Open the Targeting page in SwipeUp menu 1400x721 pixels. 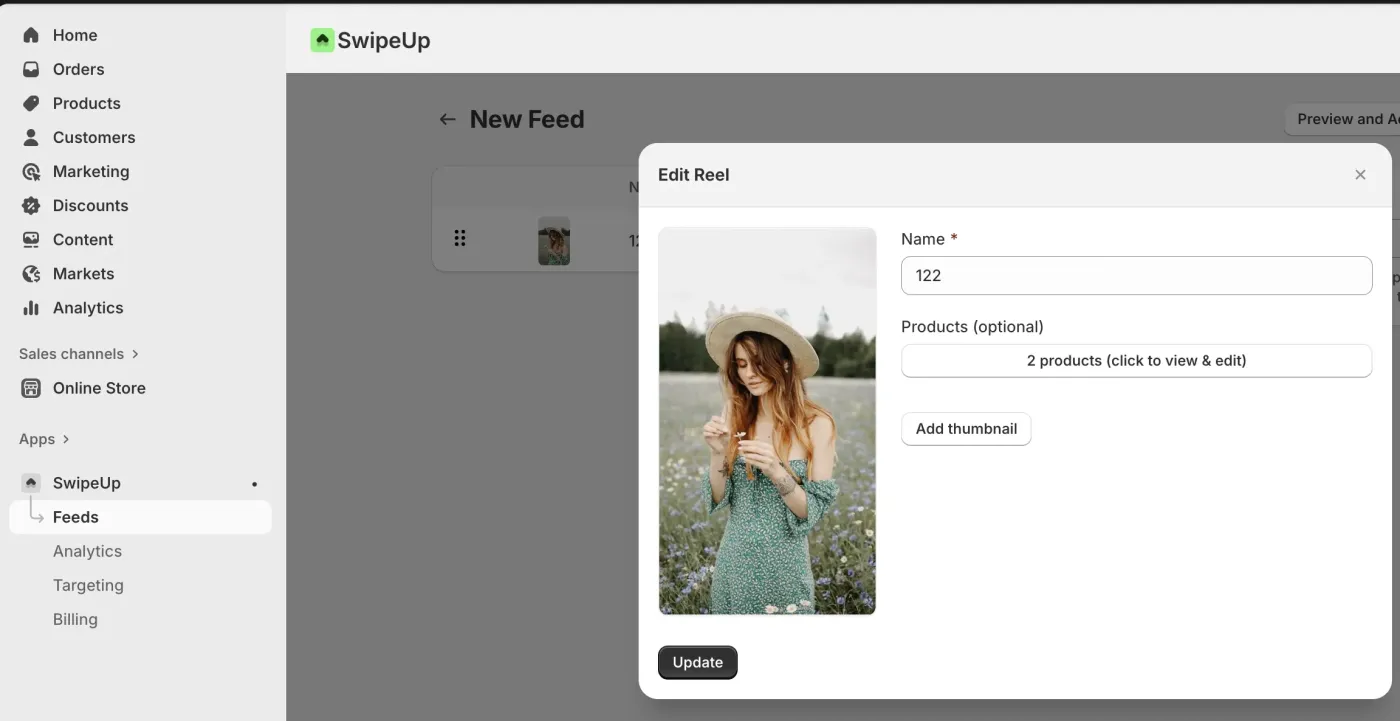click(88, 585)
